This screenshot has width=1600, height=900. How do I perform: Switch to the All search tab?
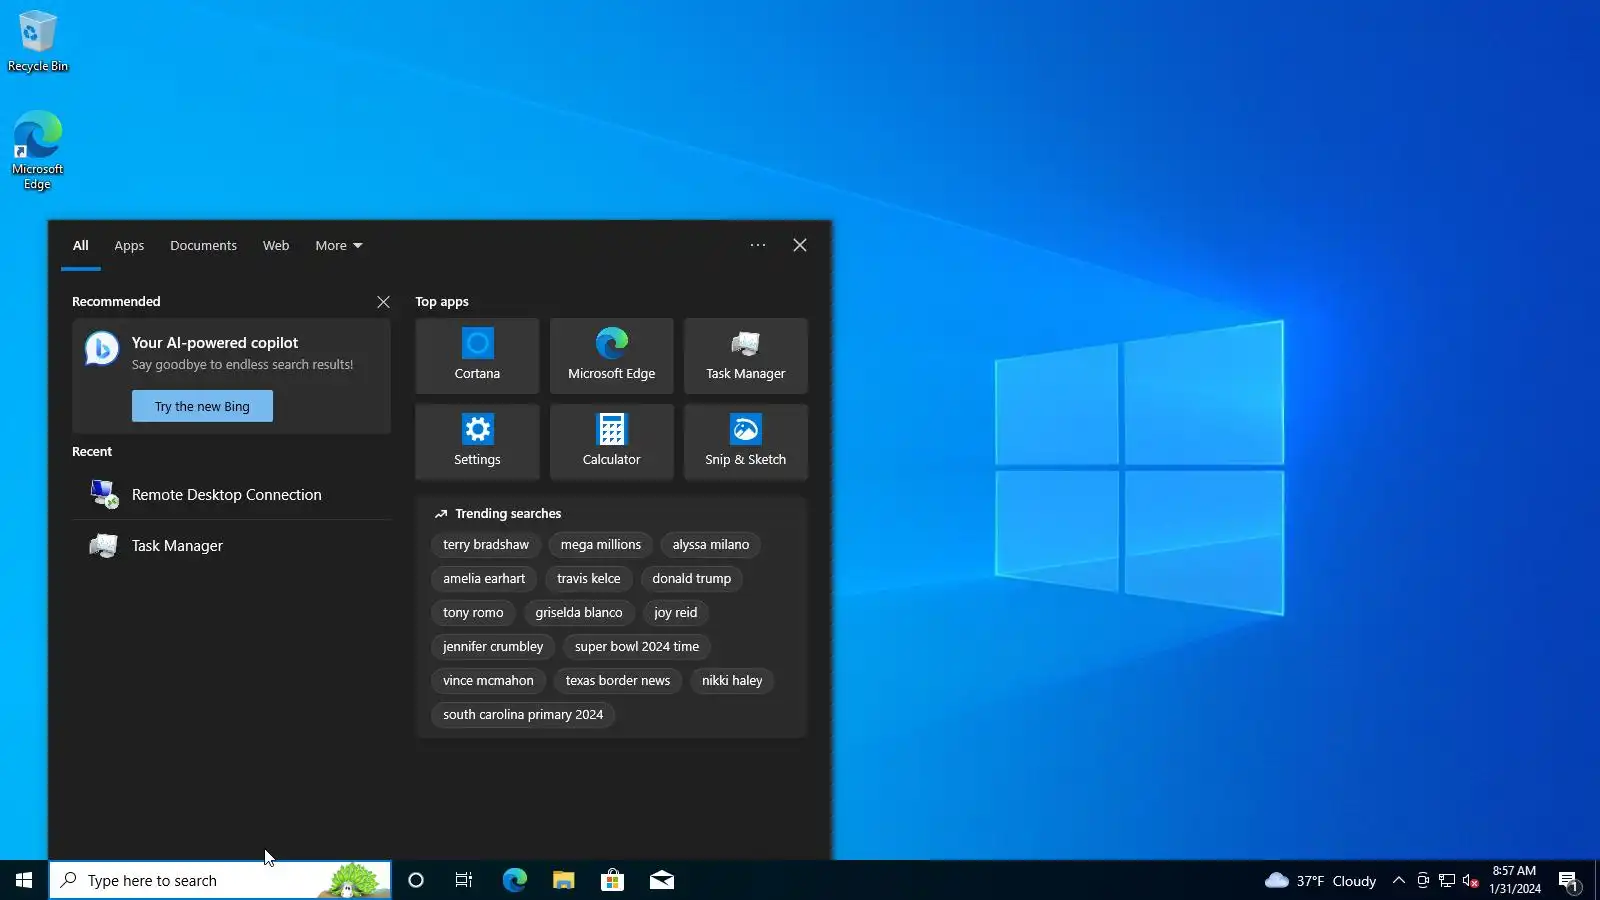pos(81,246)
